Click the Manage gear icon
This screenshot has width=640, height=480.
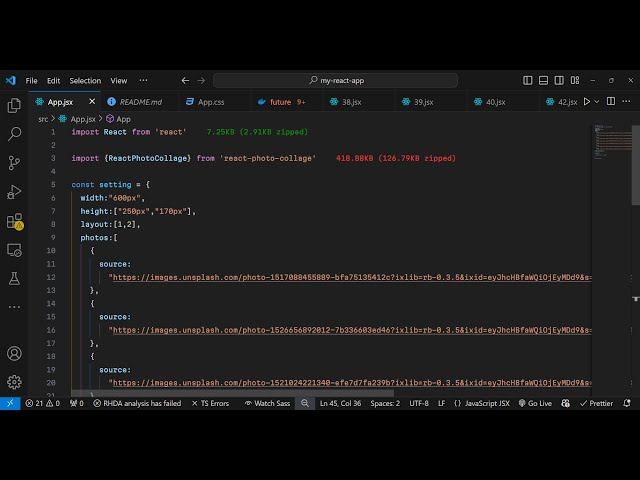click(14, 381)
